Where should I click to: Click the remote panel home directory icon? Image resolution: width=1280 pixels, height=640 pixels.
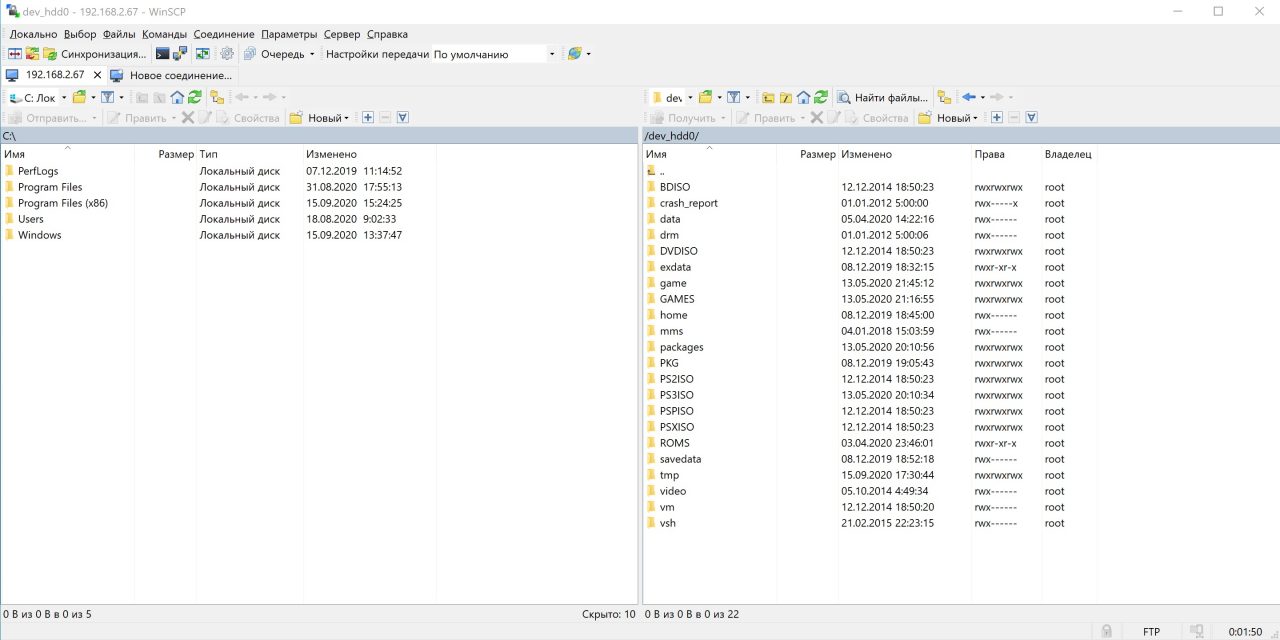coord(804,97)
